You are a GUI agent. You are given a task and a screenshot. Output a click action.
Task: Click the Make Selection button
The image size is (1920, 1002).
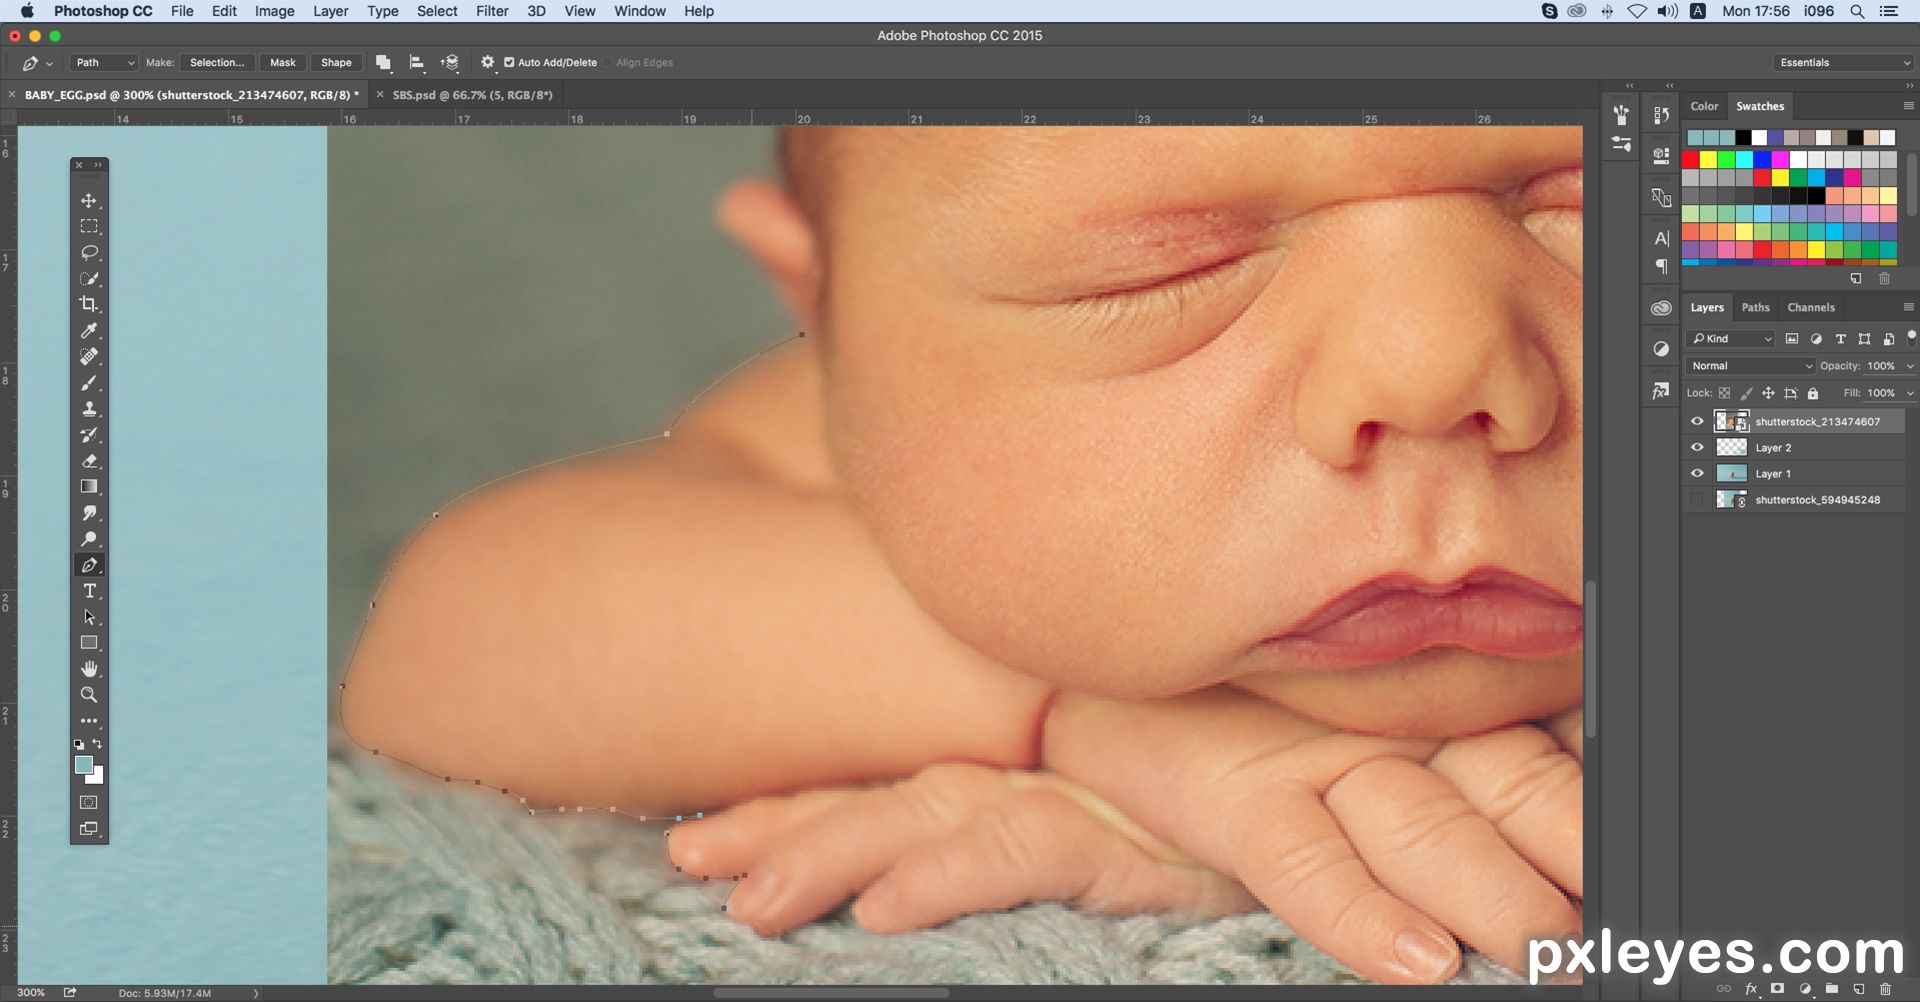[217, 62]
